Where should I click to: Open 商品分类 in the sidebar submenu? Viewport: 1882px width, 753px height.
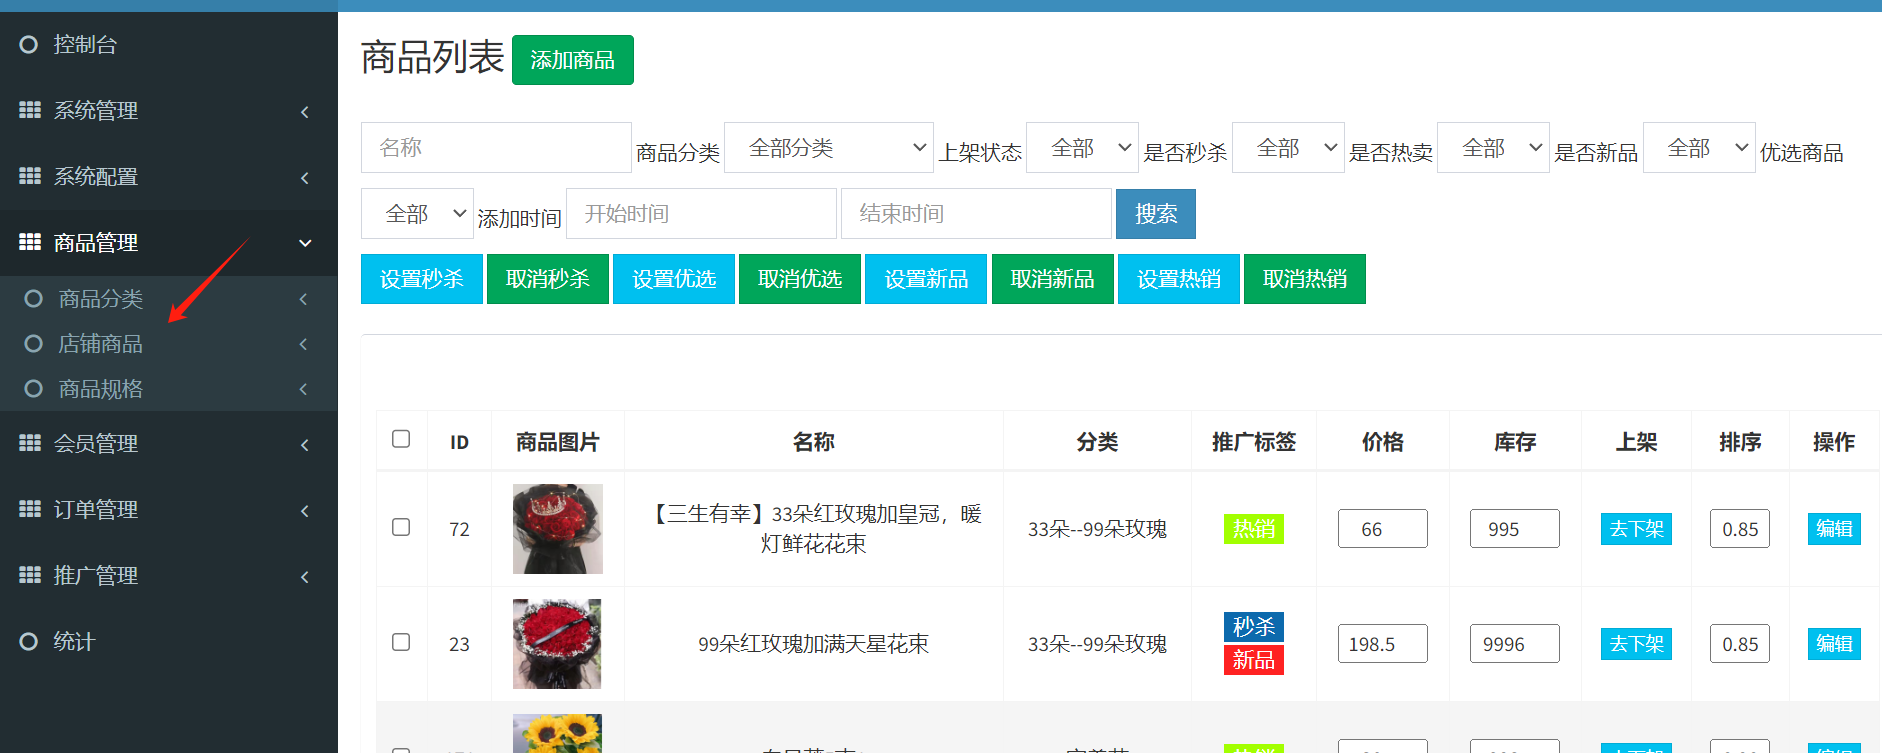pyautogui.click(x=100, y=299)
